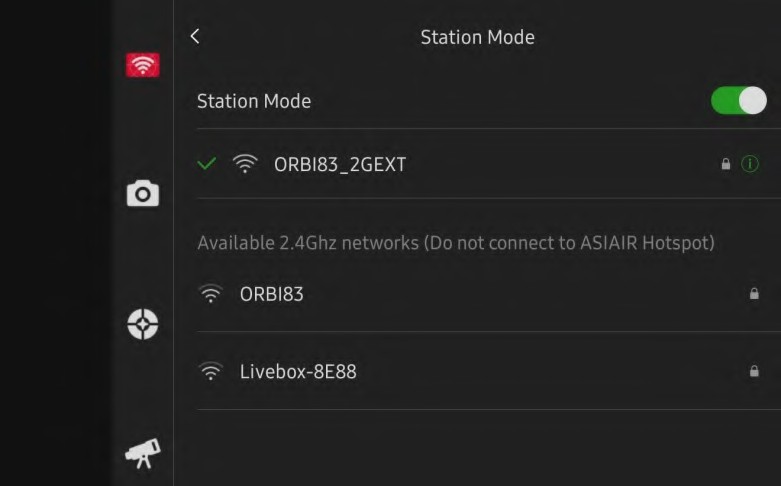Viewport: 781px width, 486px height.
Task: Click the Available 2.4Ghz networks heading
Action: [x=456, y=243]
